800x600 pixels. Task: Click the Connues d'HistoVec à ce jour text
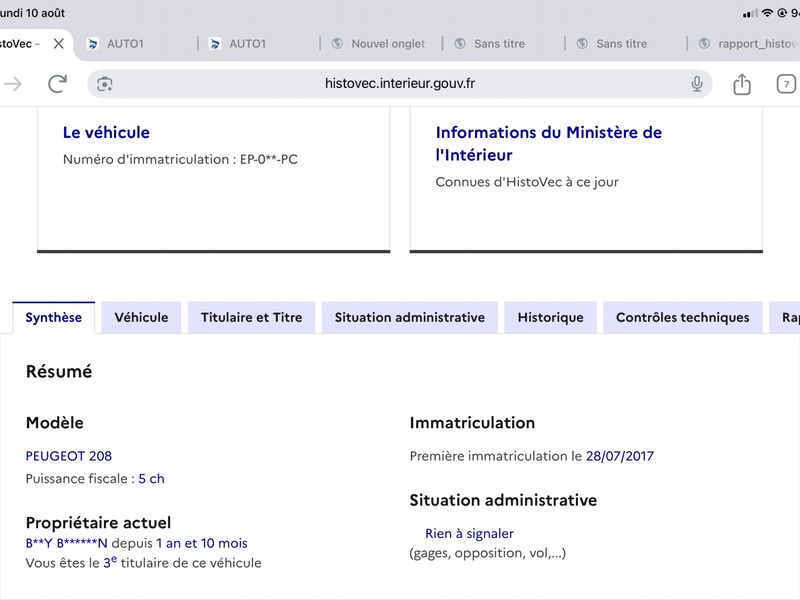(x=527, y=182)
